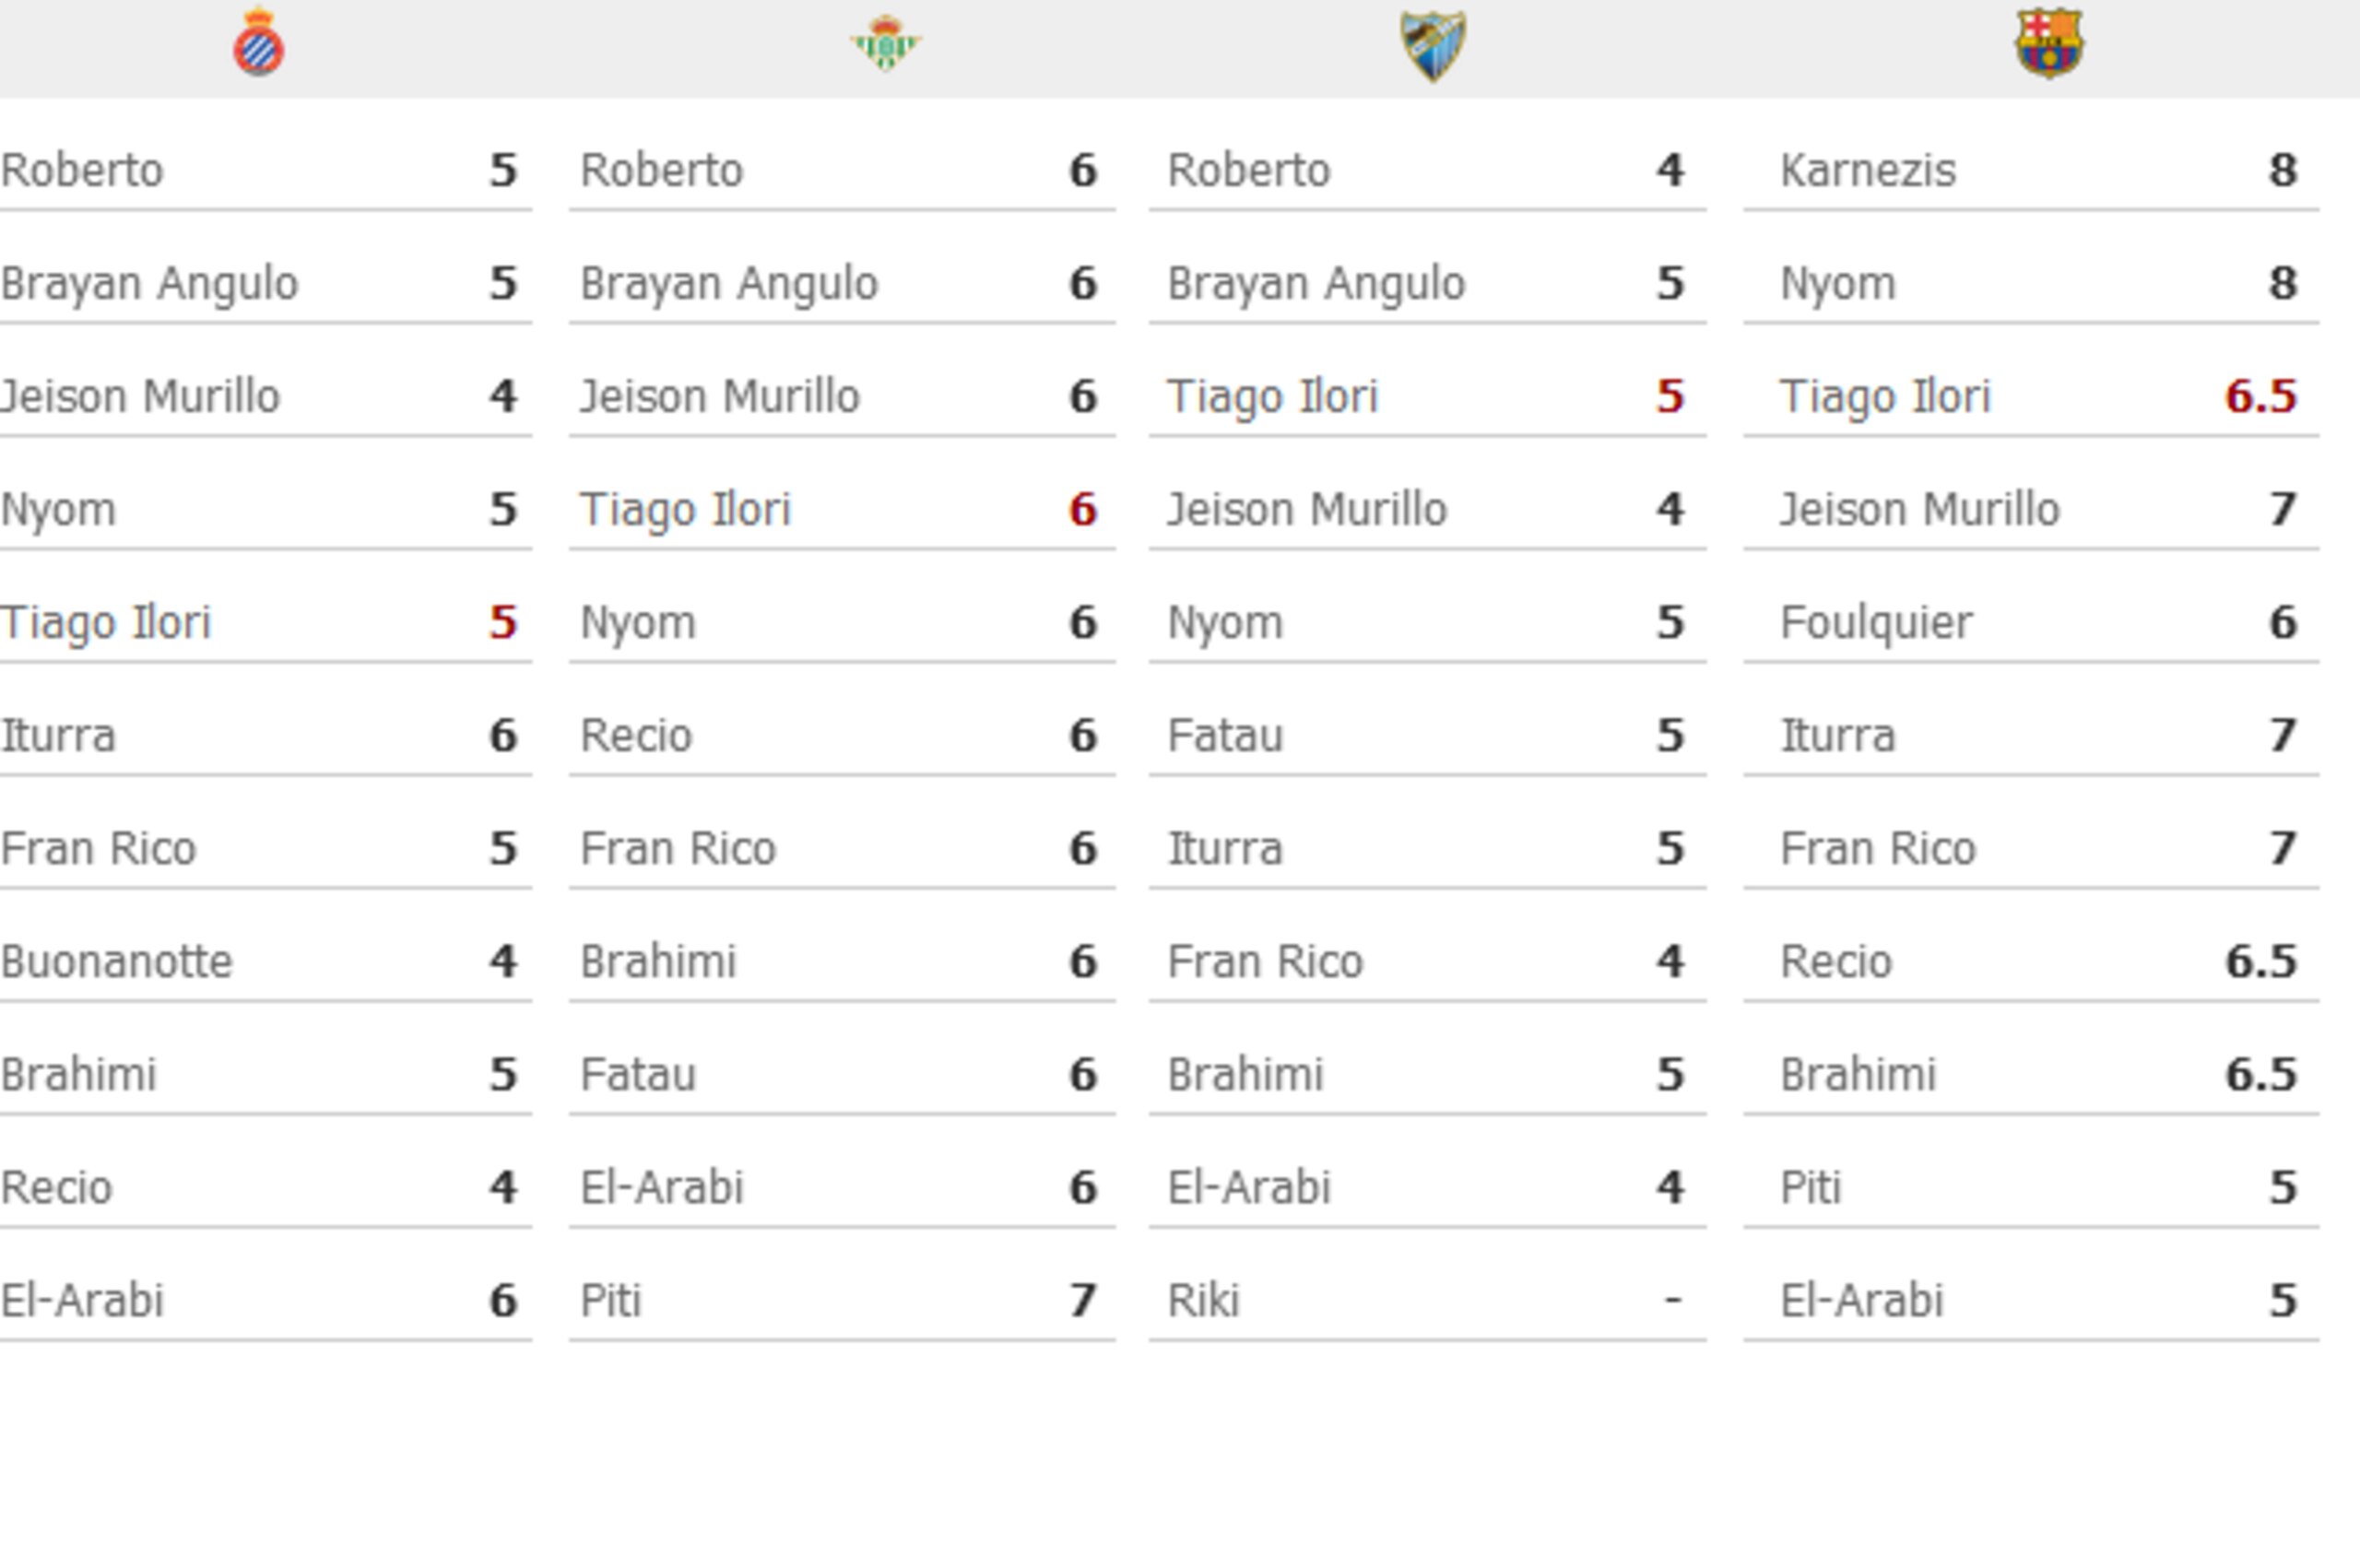Select Buonanotte in the Espanyol column
Screen dimensions: 2360x1568
(116, 962)
